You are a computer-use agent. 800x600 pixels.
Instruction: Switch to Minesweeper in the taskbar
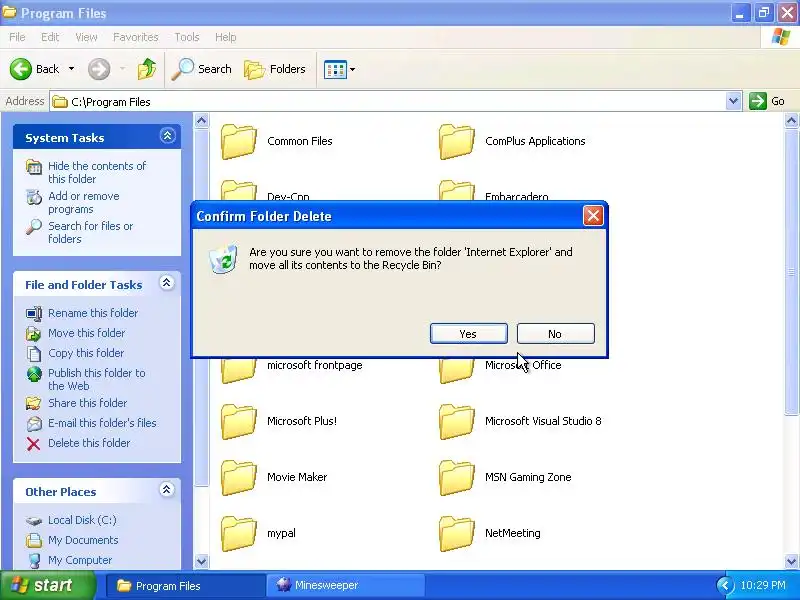click(345, 586)
